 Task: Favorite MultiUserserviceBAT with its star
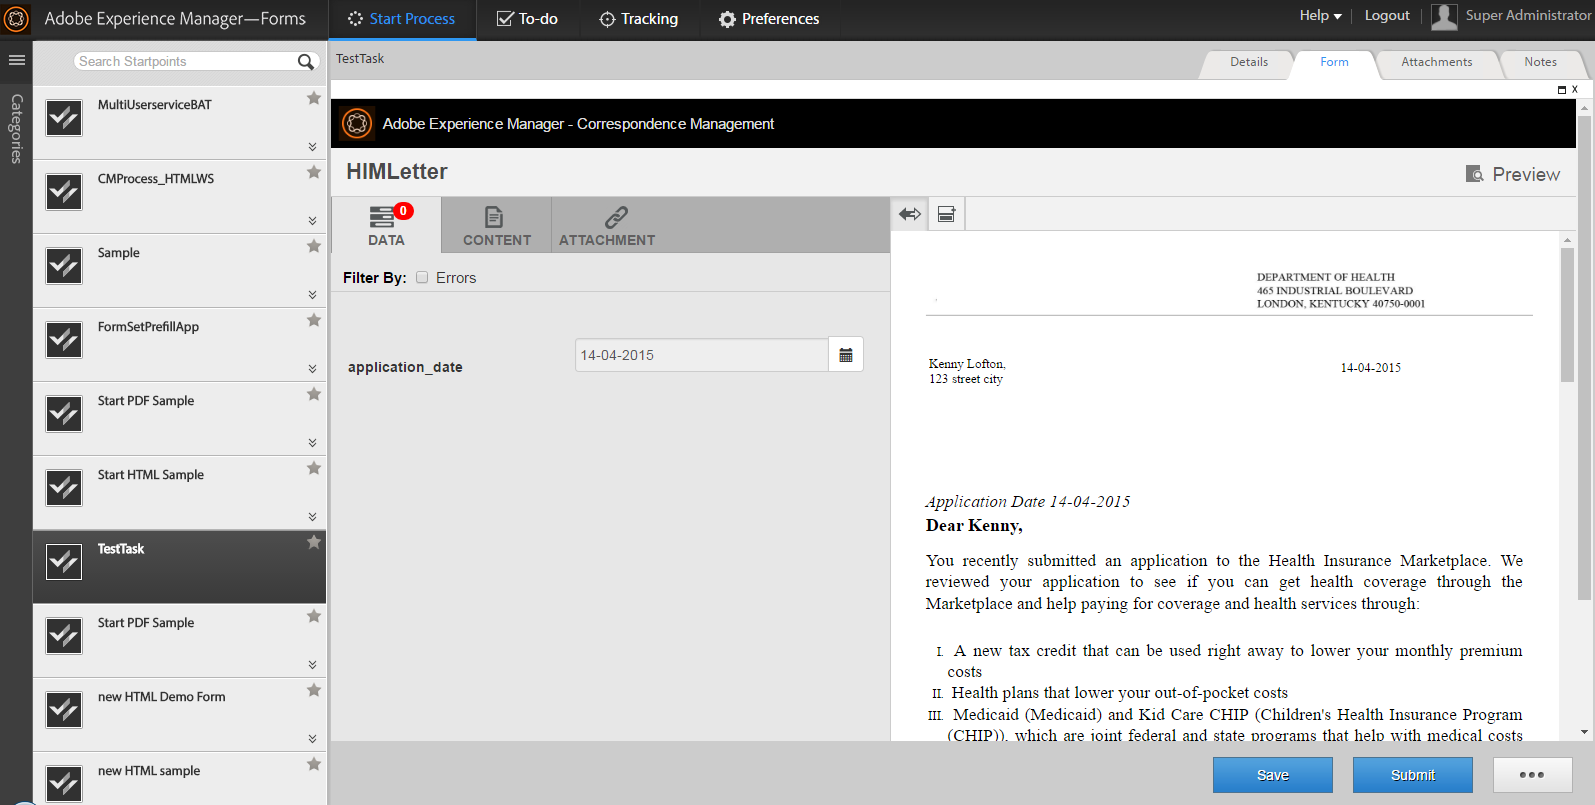[314, 98]
